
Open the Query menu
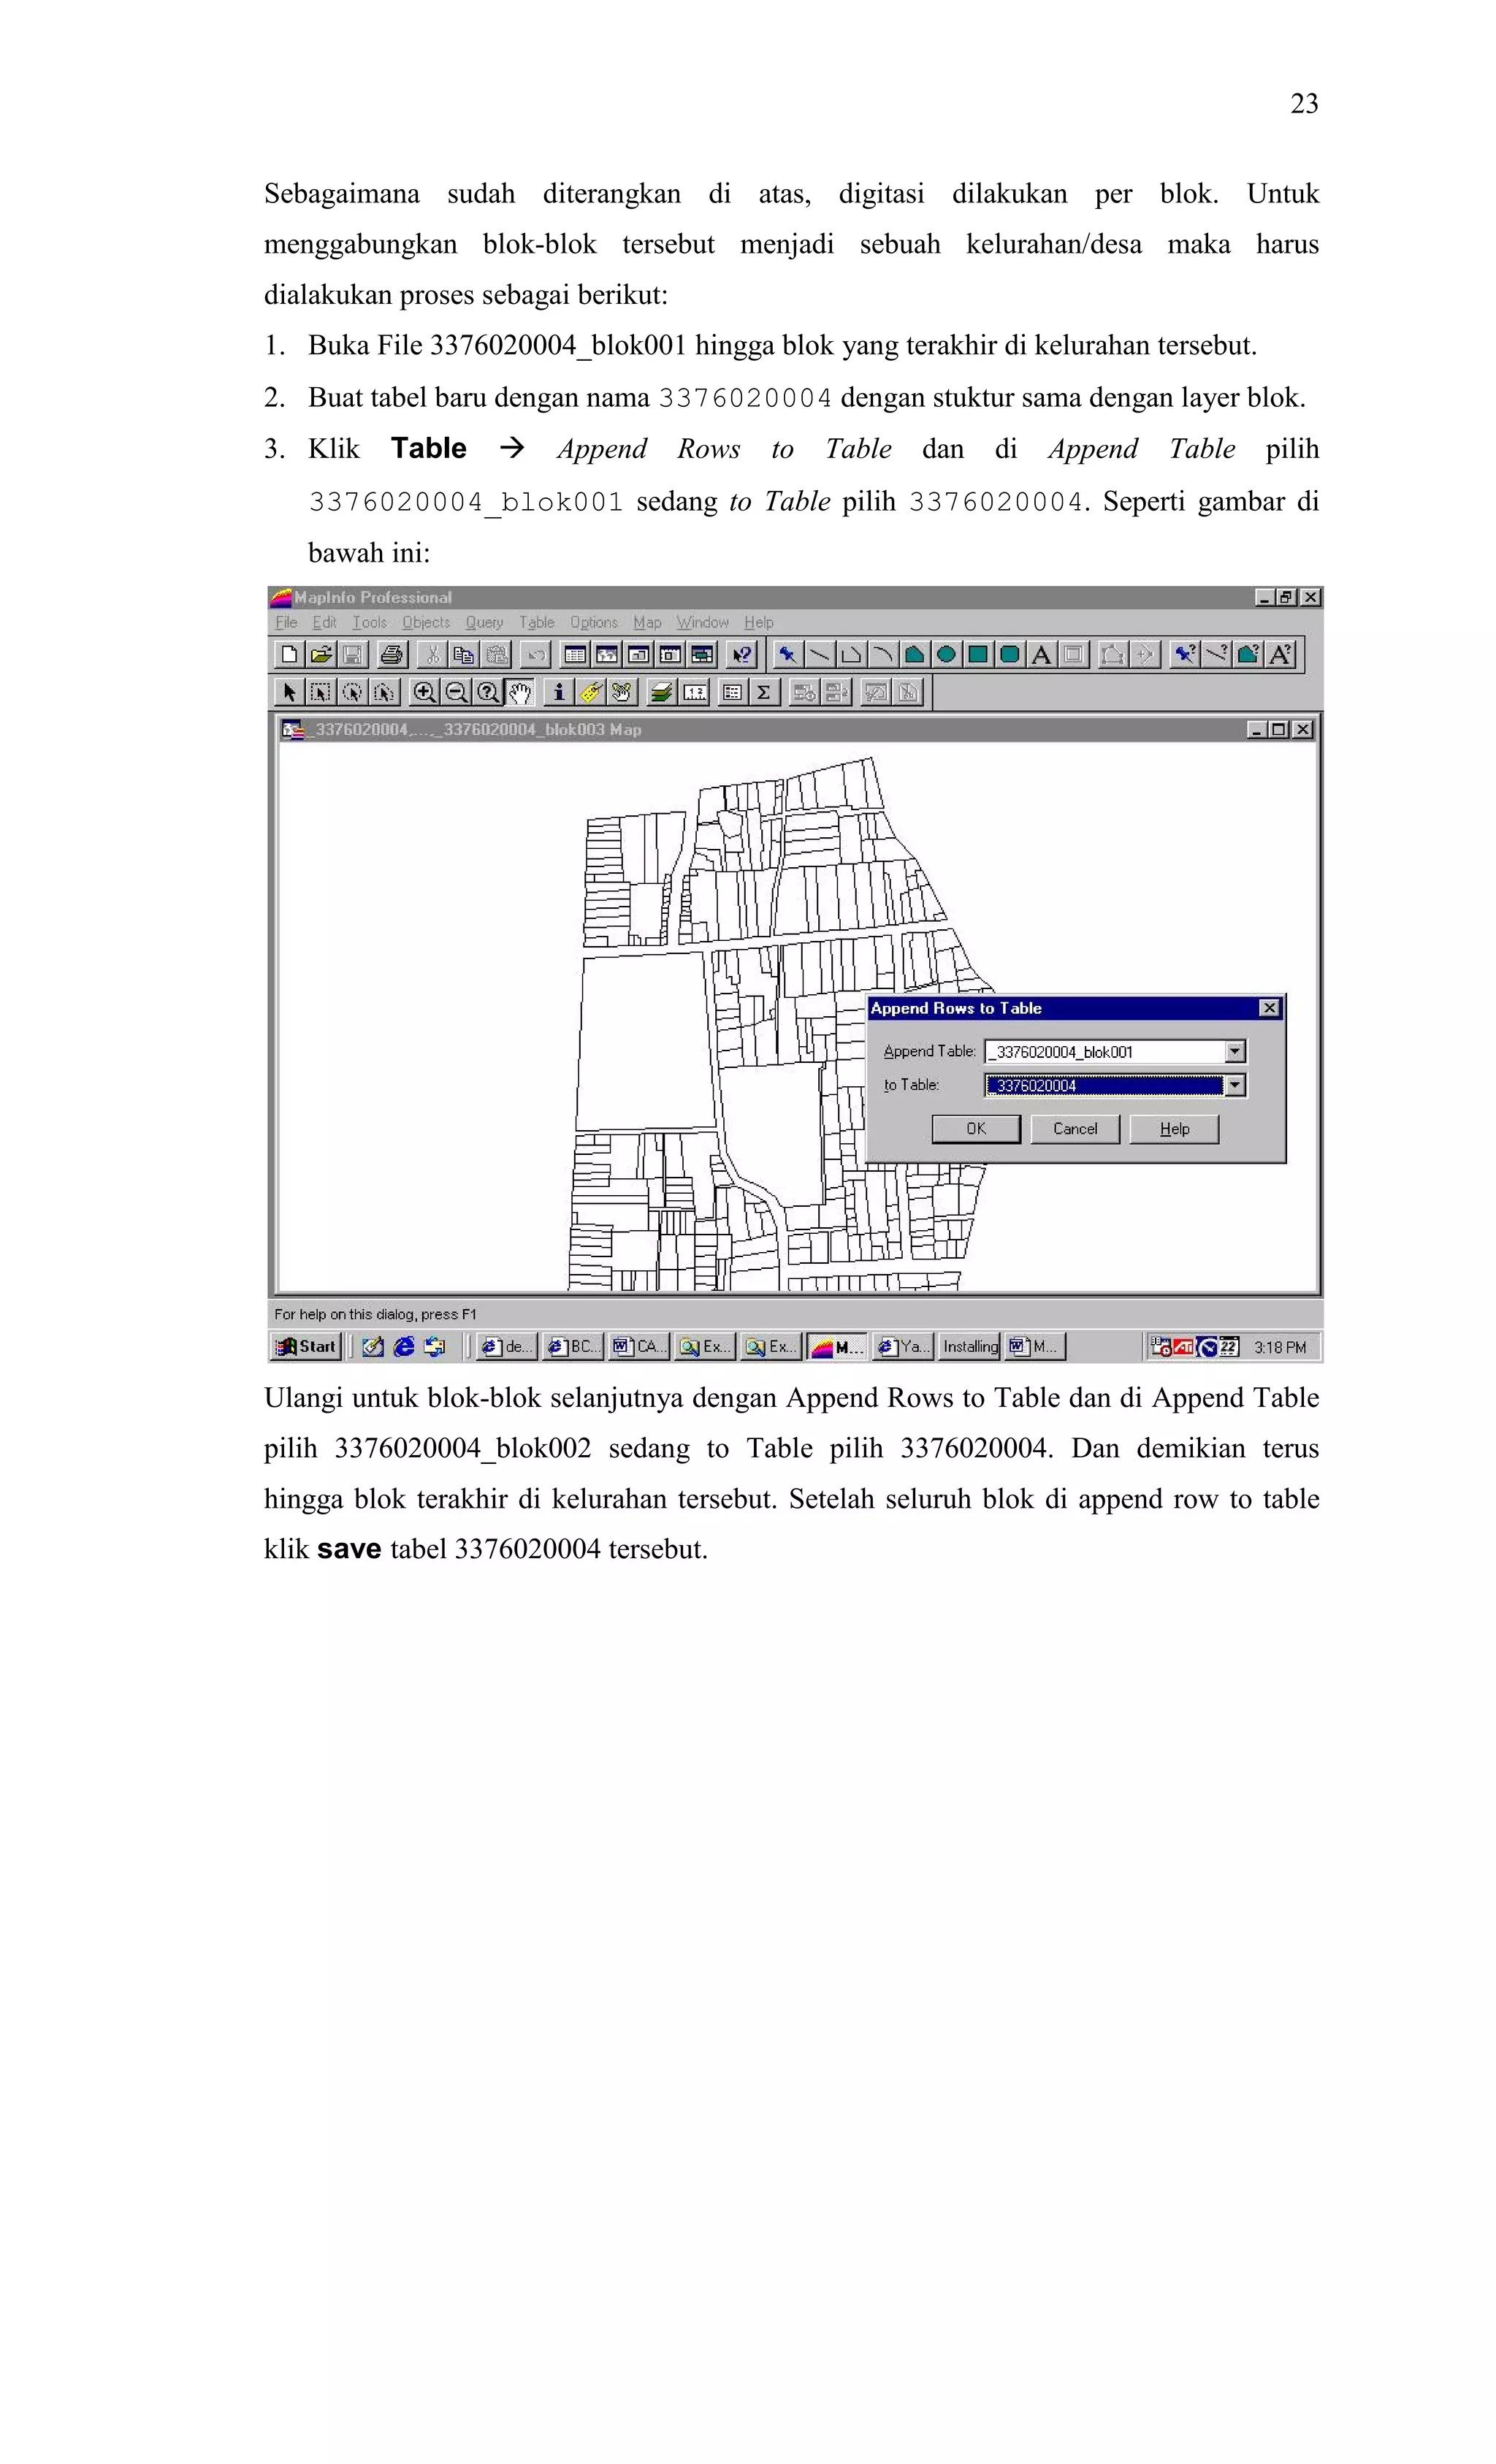(x=484, y=622)
